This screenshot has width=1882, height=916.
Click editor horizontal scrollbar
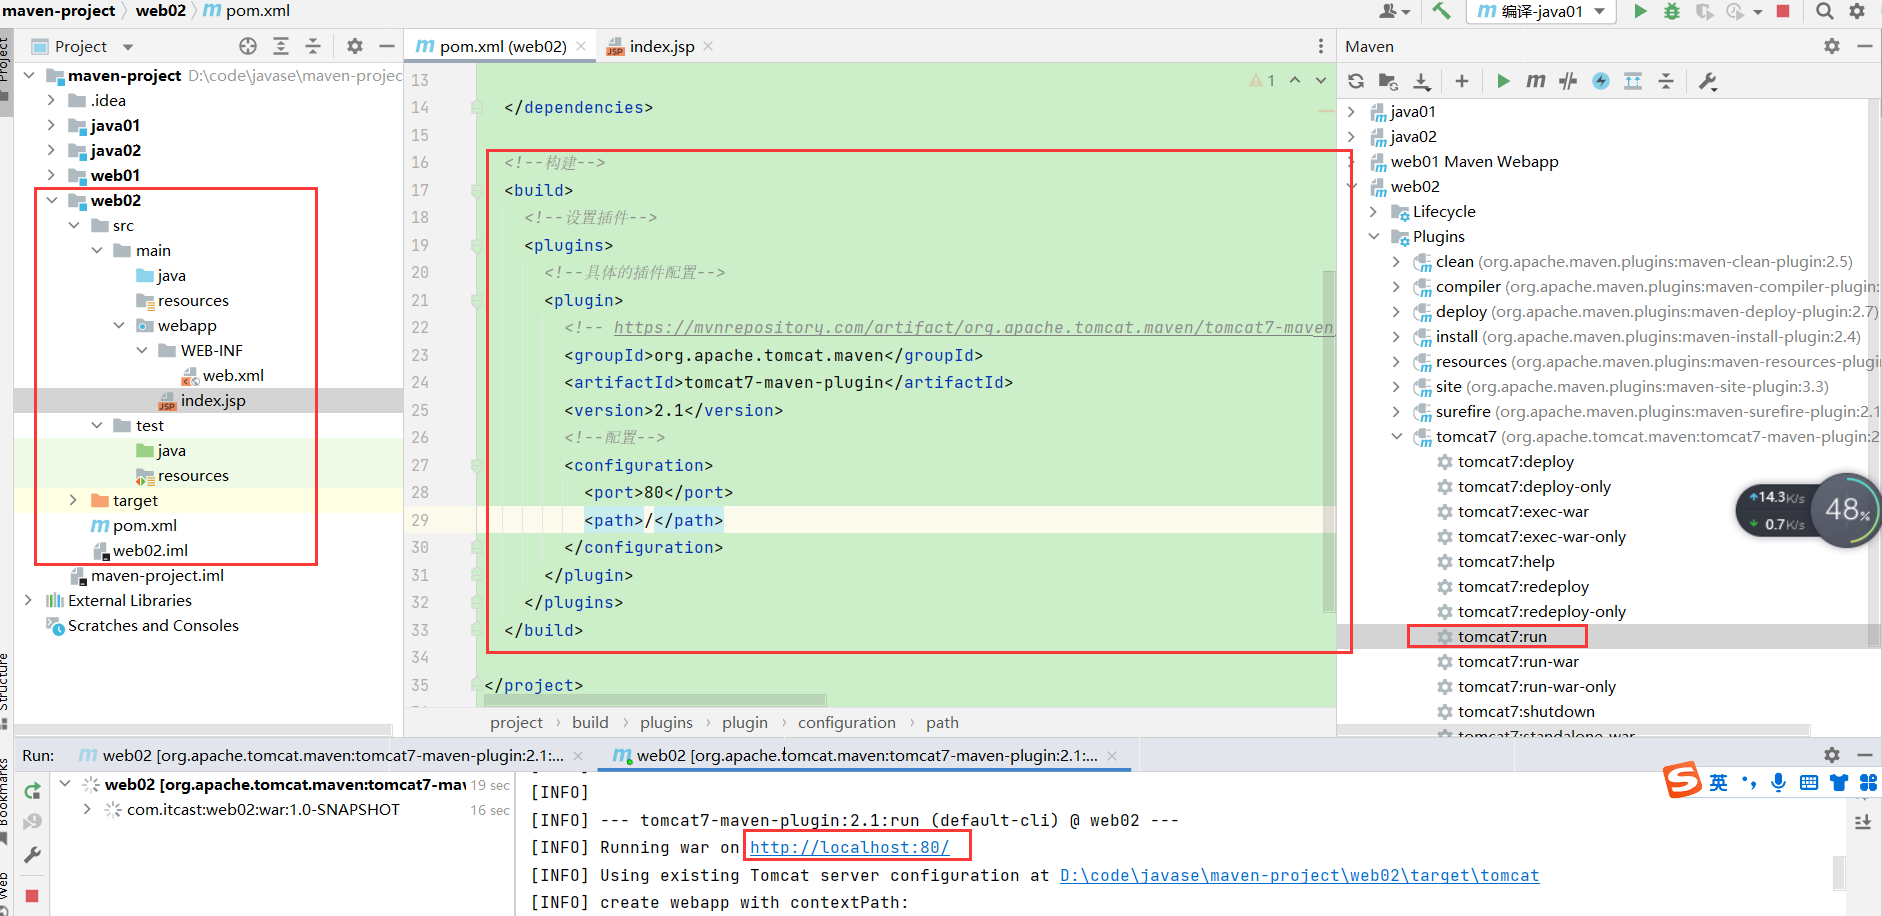click(x=655, y=700)
